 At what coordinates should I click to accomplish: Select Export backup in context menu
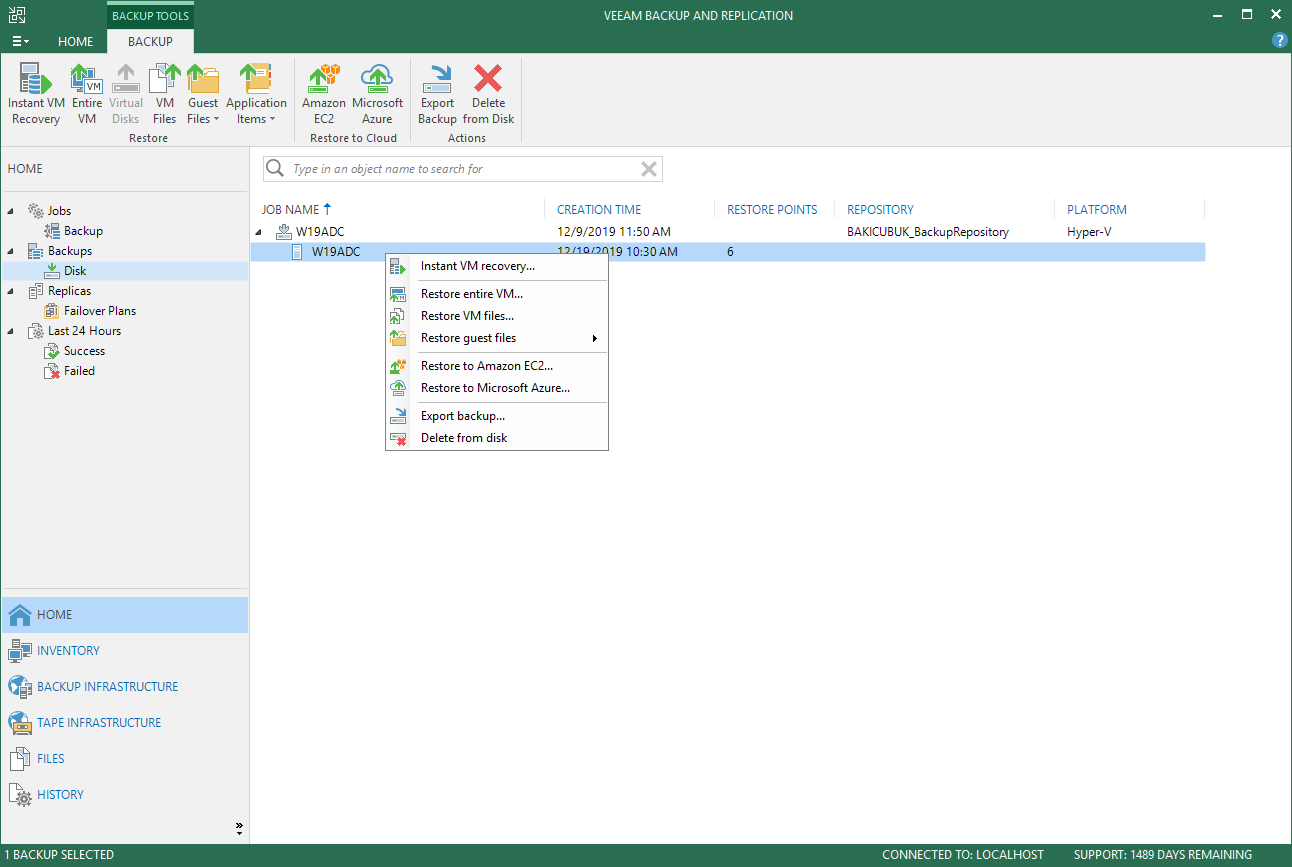point(462,416)
